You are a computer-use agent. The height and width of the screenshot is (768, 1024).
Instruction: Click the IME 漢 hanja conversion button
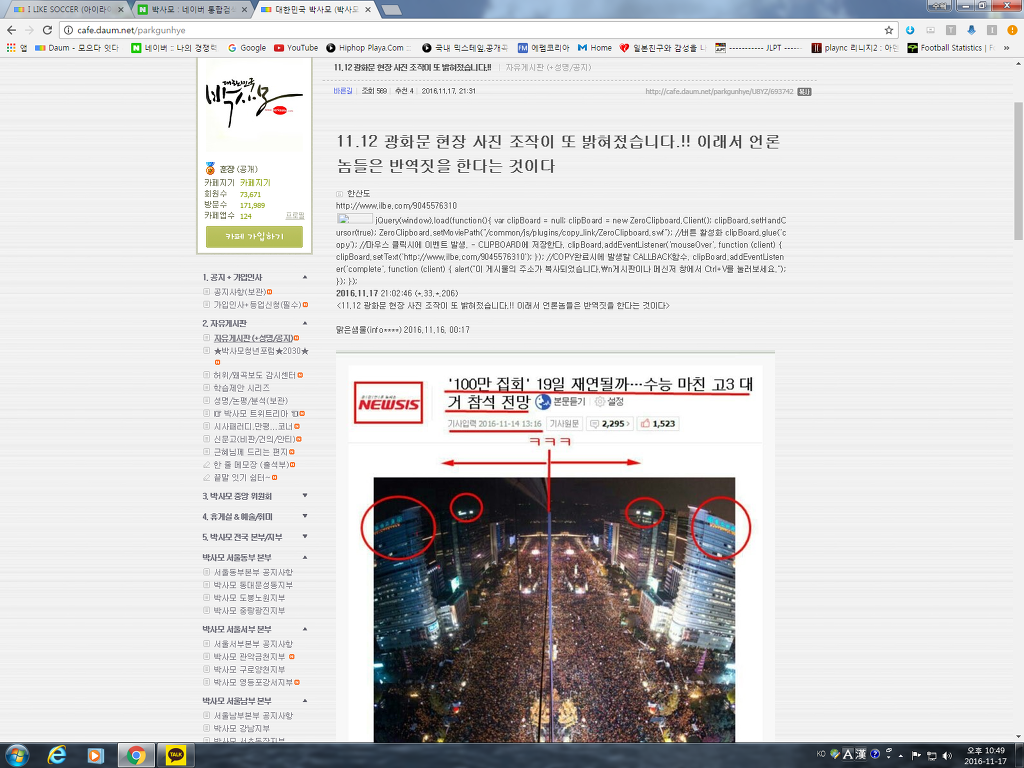861,754
